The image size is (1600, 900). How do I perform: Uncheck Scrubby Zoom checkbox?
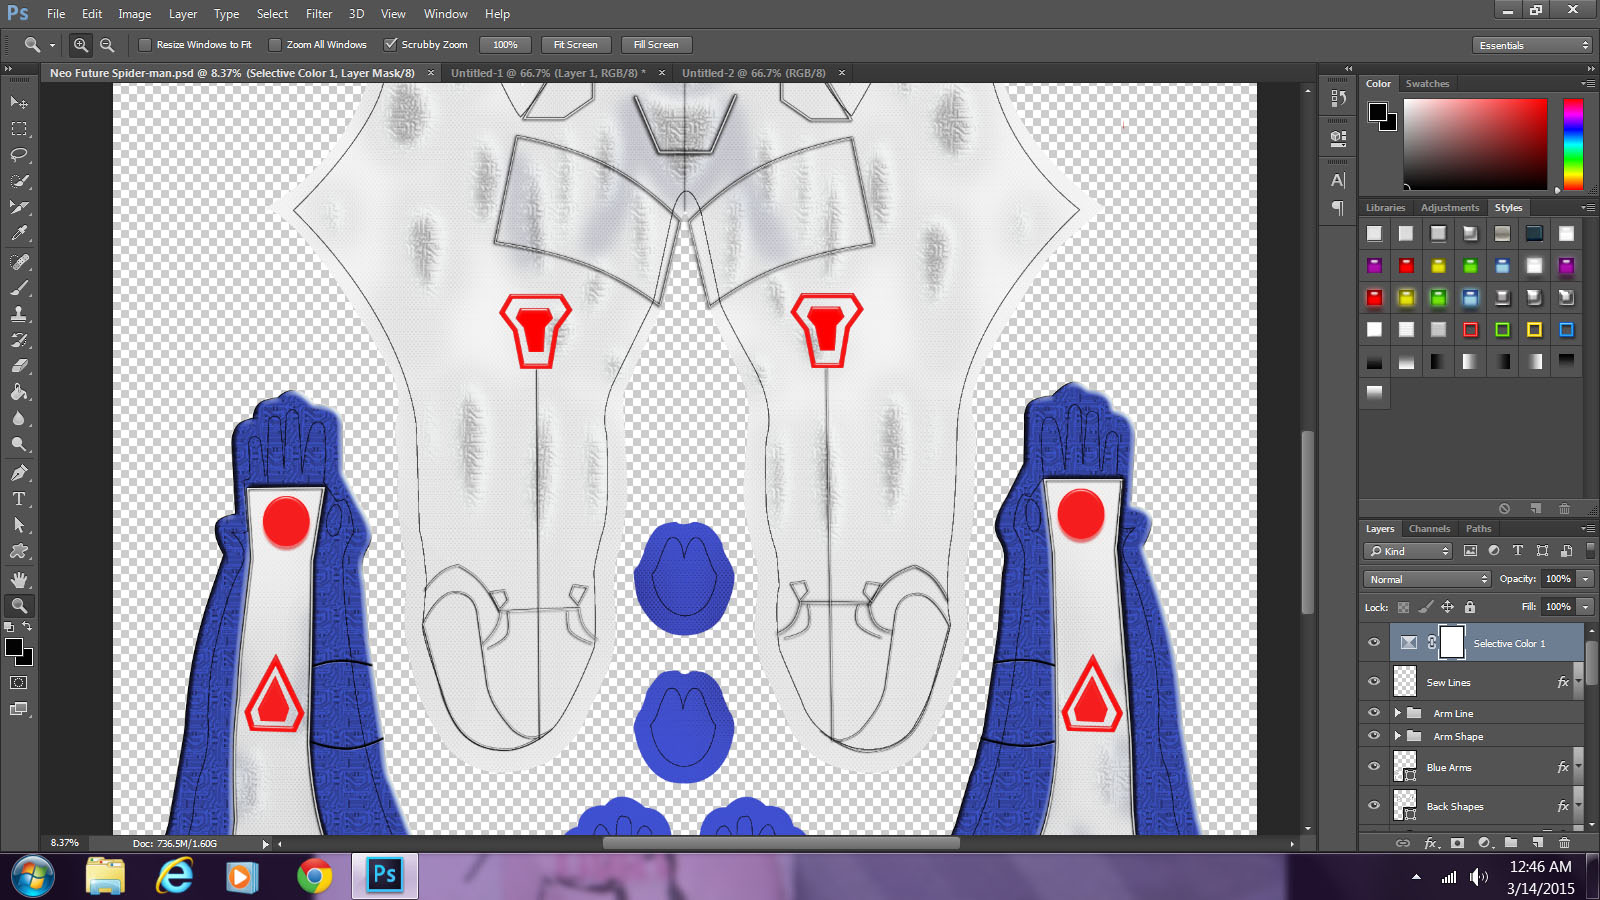[391, 45]
